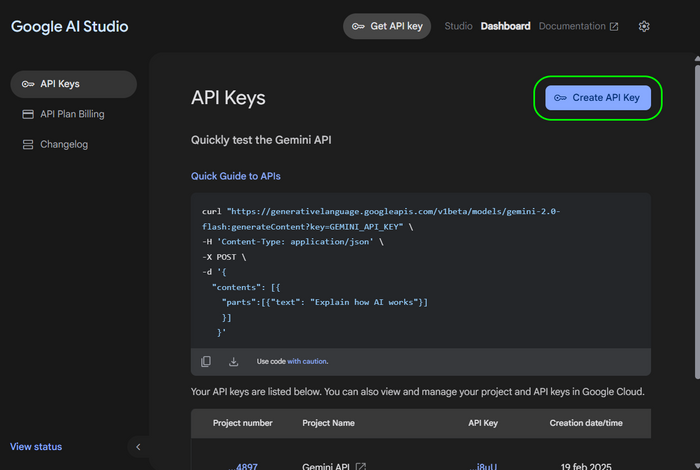Open the Documentation tab
This screenshot has height=470, width=700.
[572, 26]
